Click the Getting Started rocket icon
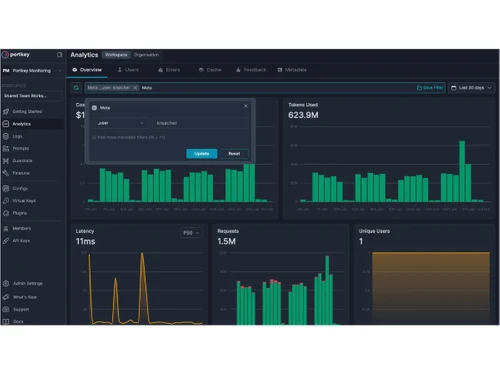The width and height of the screenshot is (500, 375). (x=6, y=111)
